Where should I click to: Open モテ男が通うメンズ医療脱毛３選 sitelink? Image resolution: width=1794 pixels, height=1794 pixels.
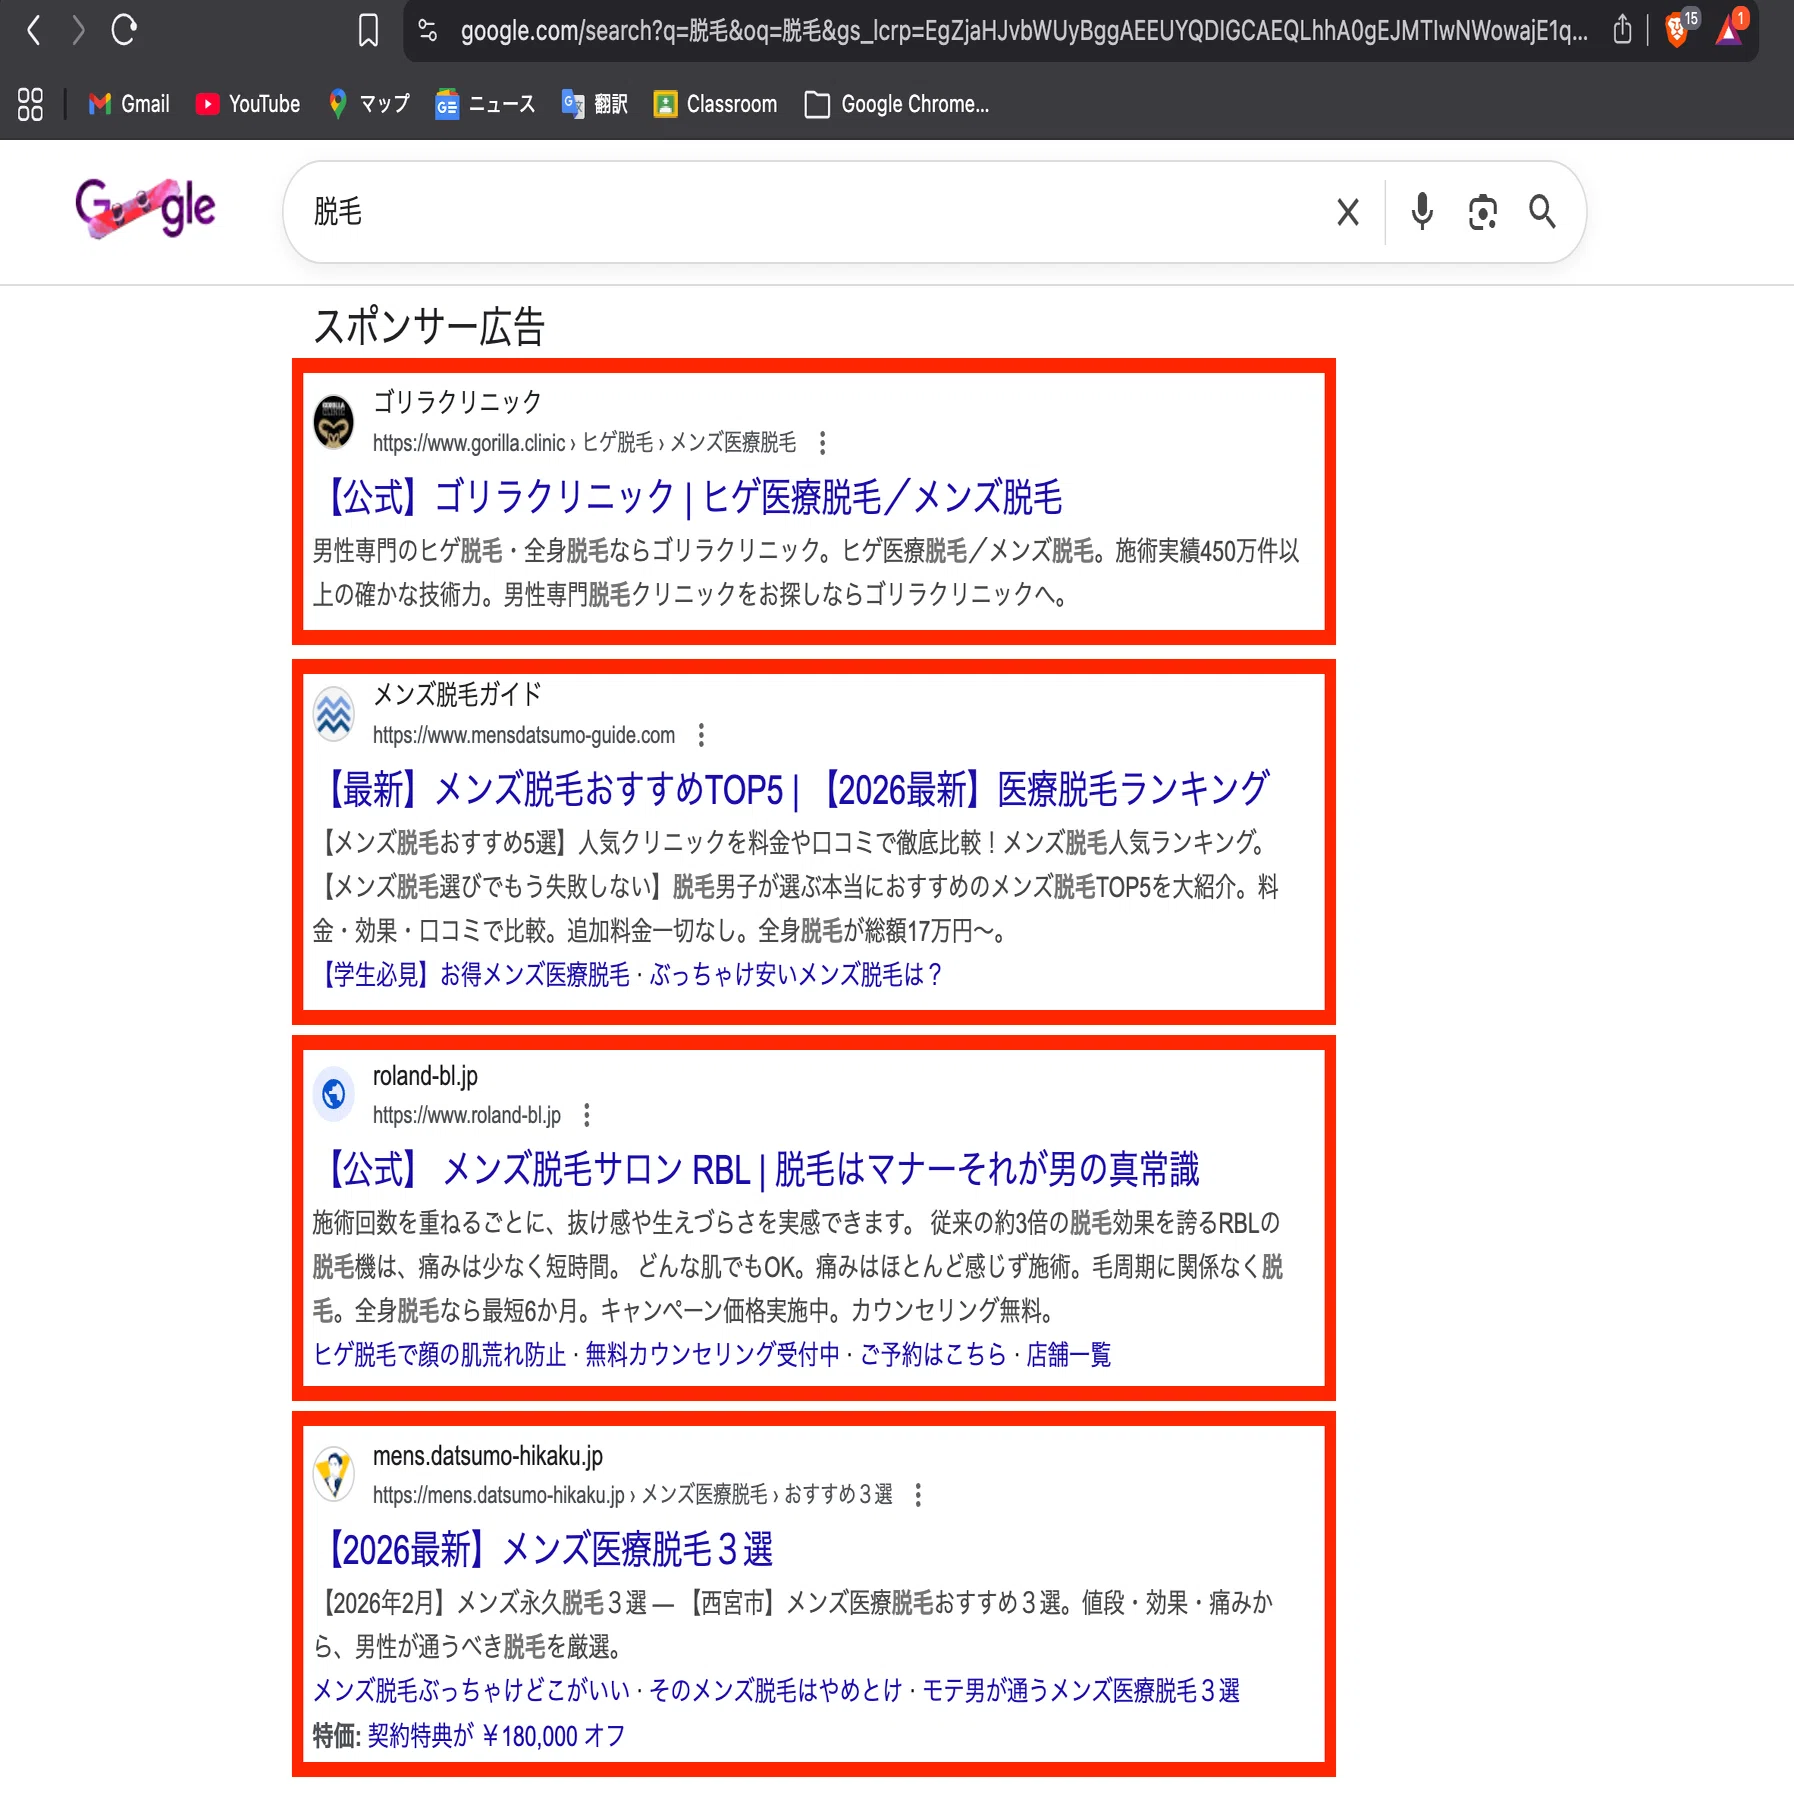click(x=1081, y=1690)
